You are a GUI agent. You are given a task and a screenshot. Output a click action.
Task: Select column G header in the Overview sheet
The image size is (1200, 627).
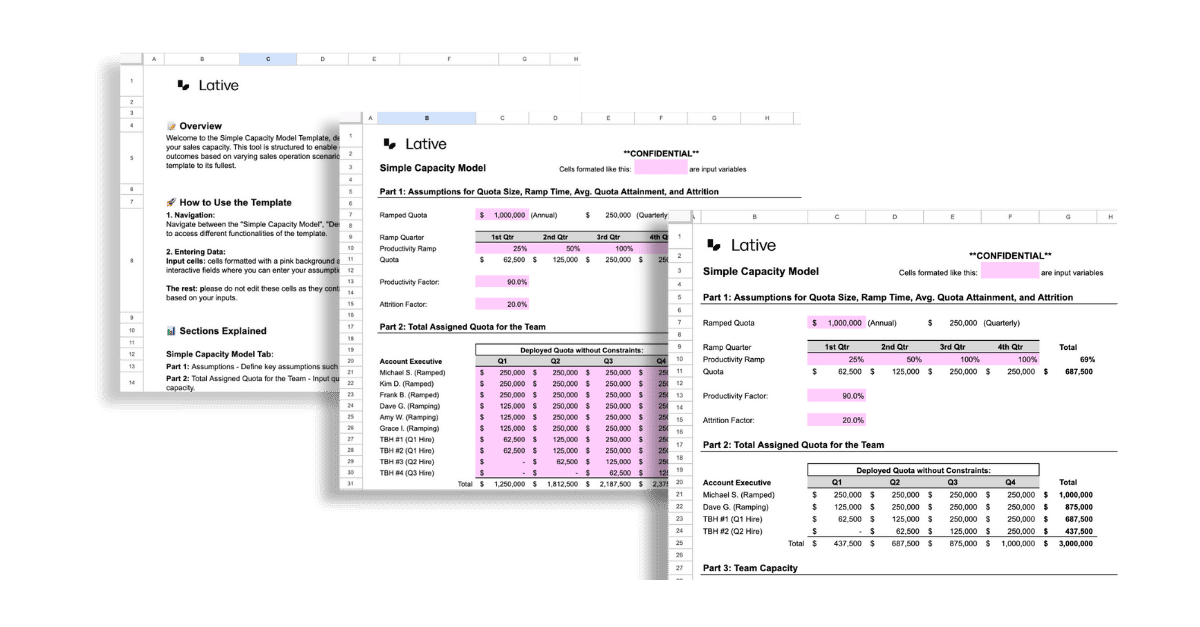pos(524,59)
